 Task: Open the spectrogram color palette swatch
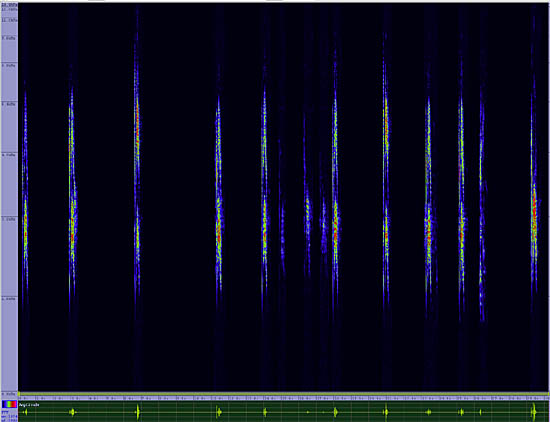point(9,404)
